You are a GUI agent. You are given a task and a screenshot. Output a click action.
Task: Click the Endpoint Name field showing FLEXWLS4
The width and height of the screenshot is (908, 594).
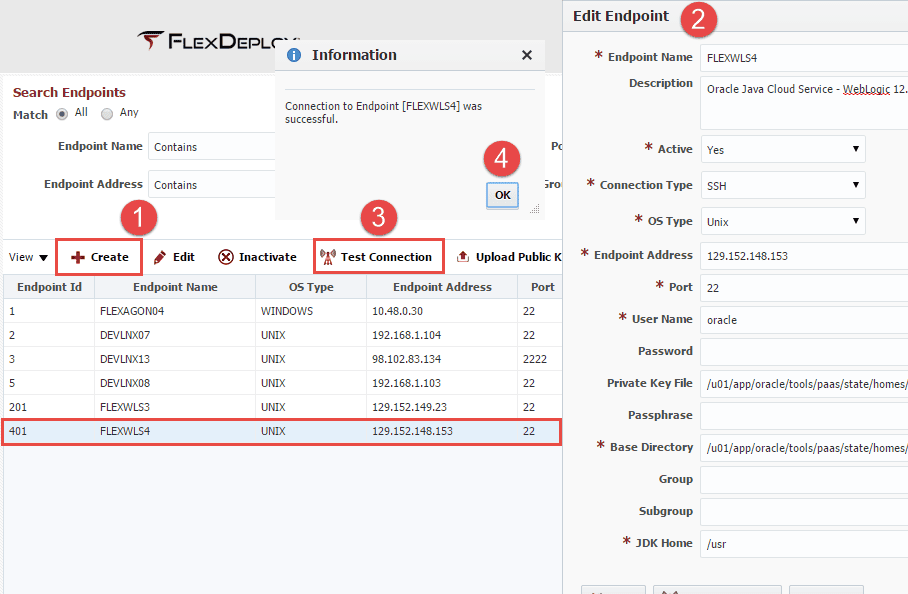click(804, 58)
